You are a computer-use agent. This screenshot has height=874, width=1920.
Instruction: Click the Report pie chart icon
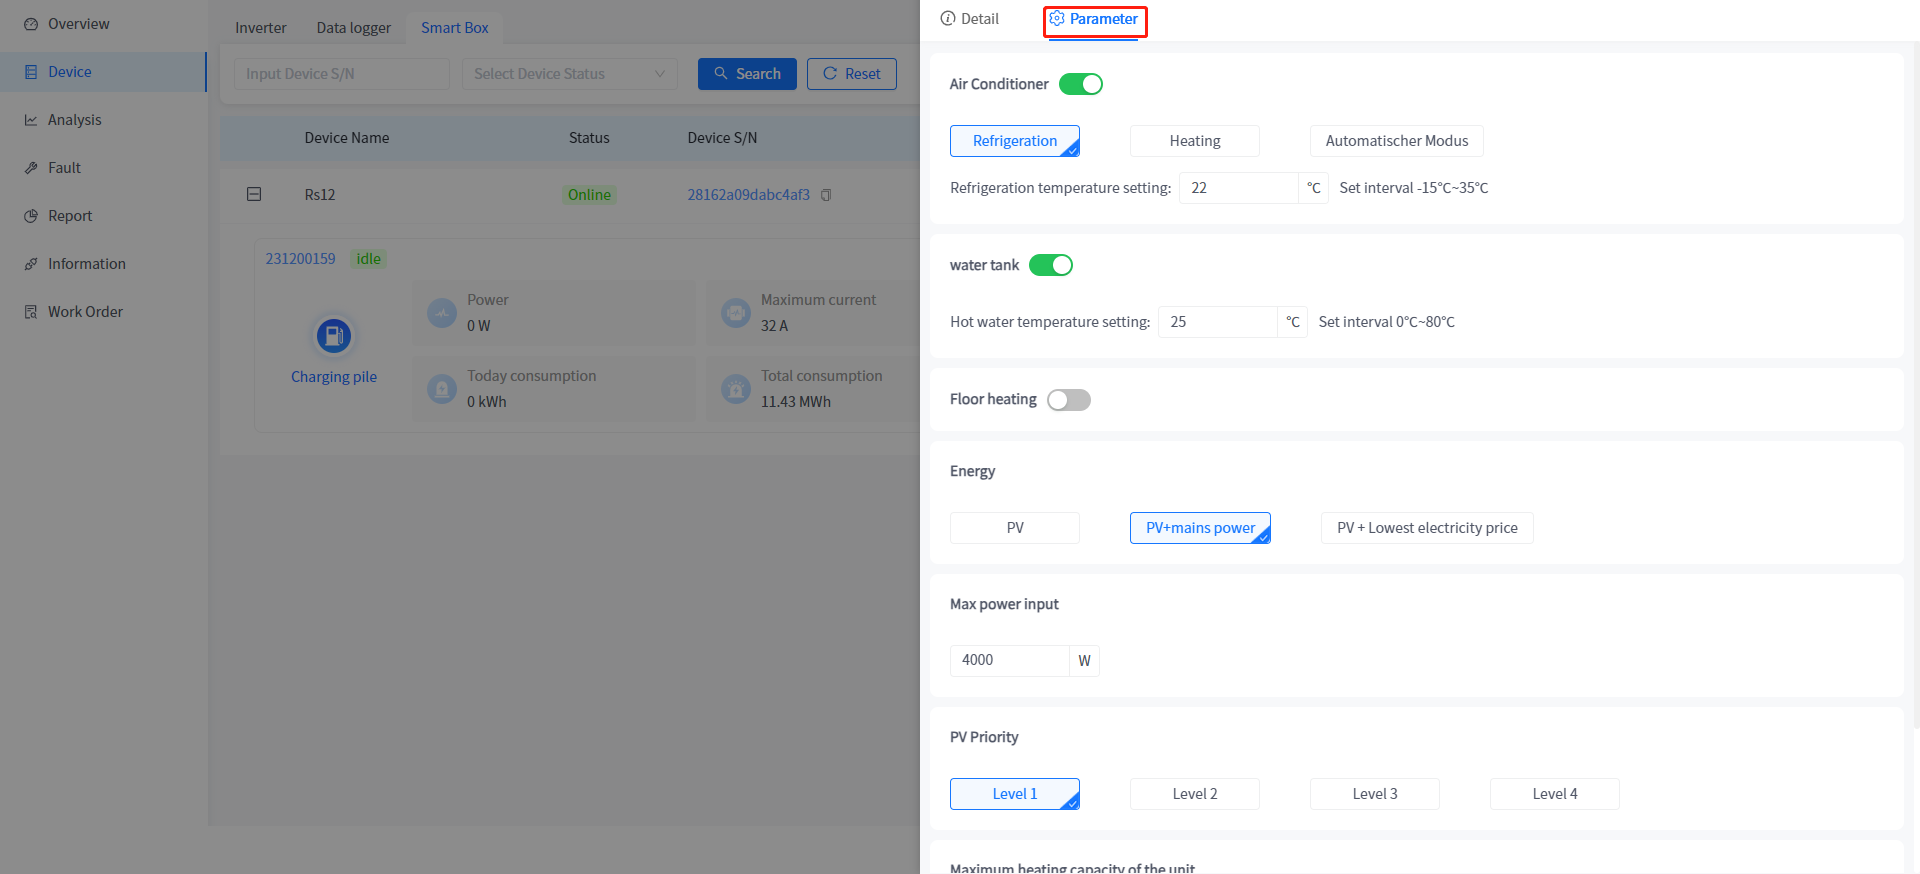31,216
